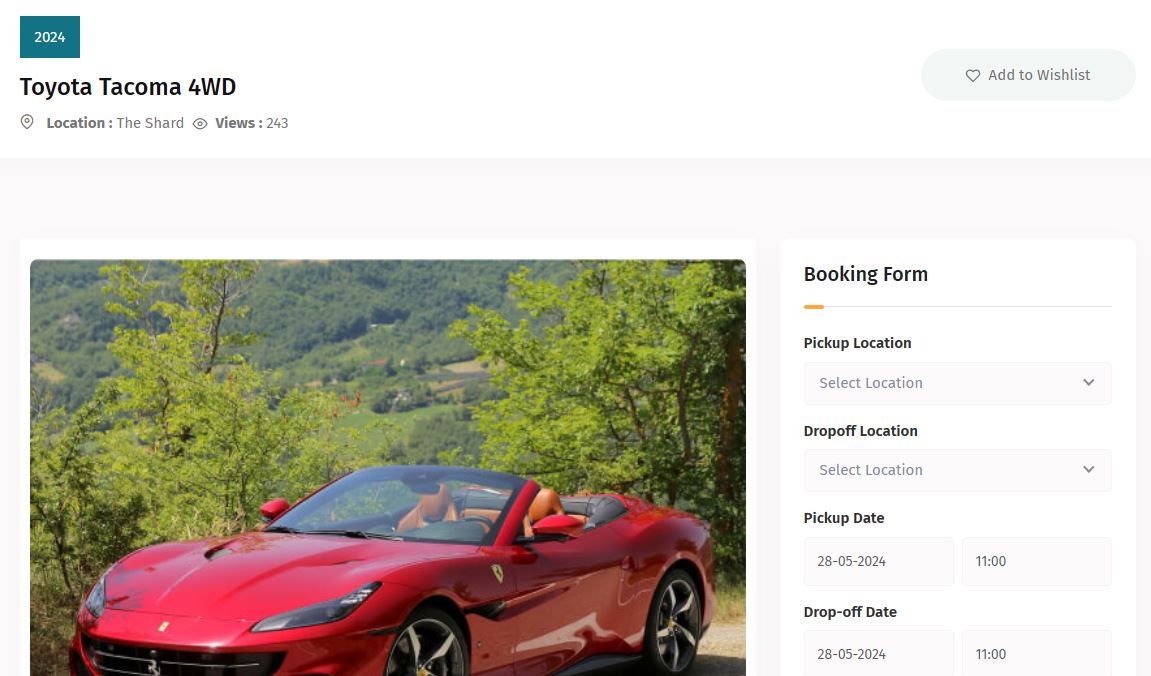Click the Dropoff Location chevron arrow
The height and width of the screenshot is (676, 1151).
[1089, 470]
